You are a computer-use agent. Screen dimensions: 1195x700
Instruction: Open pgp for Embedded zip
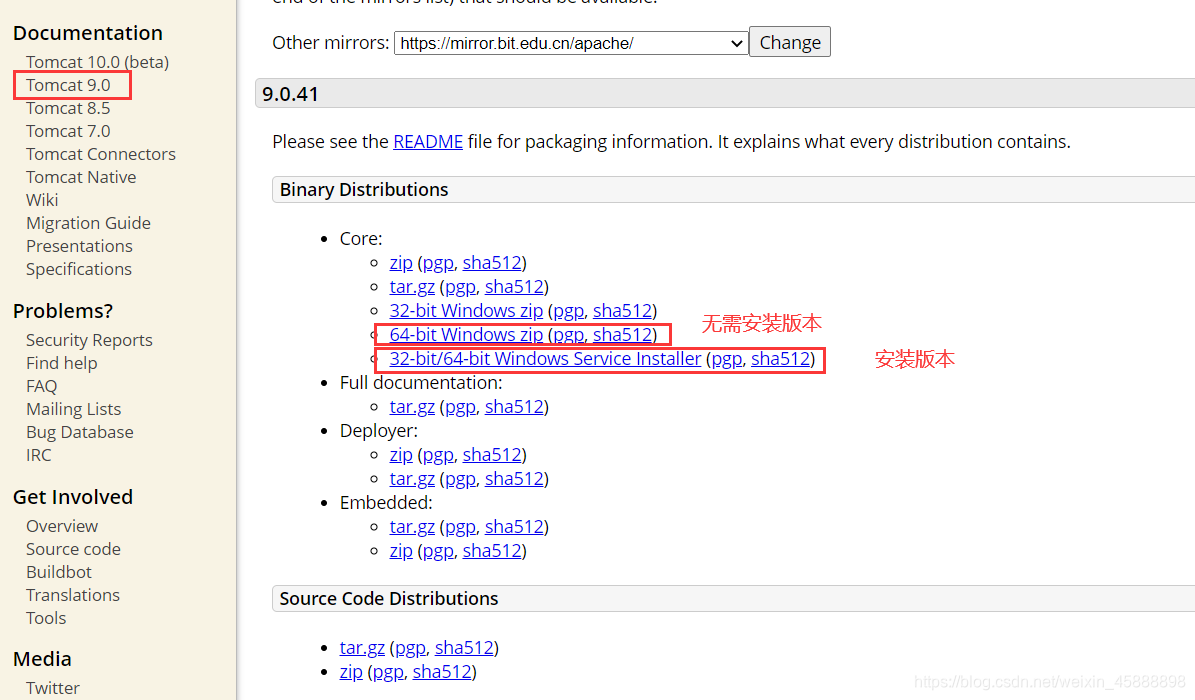(x=437, y=551)
